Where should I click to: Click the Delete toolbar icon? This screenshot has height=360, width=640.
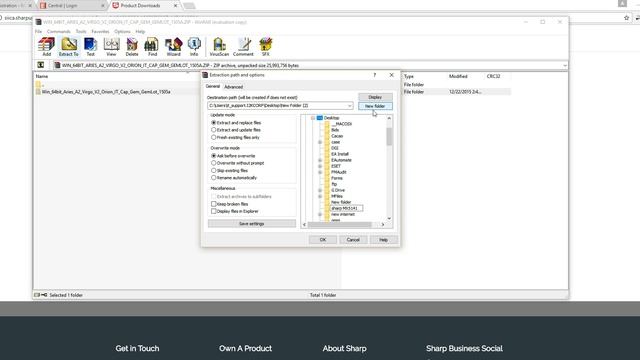pyautogui.click(x=132, y=47)
